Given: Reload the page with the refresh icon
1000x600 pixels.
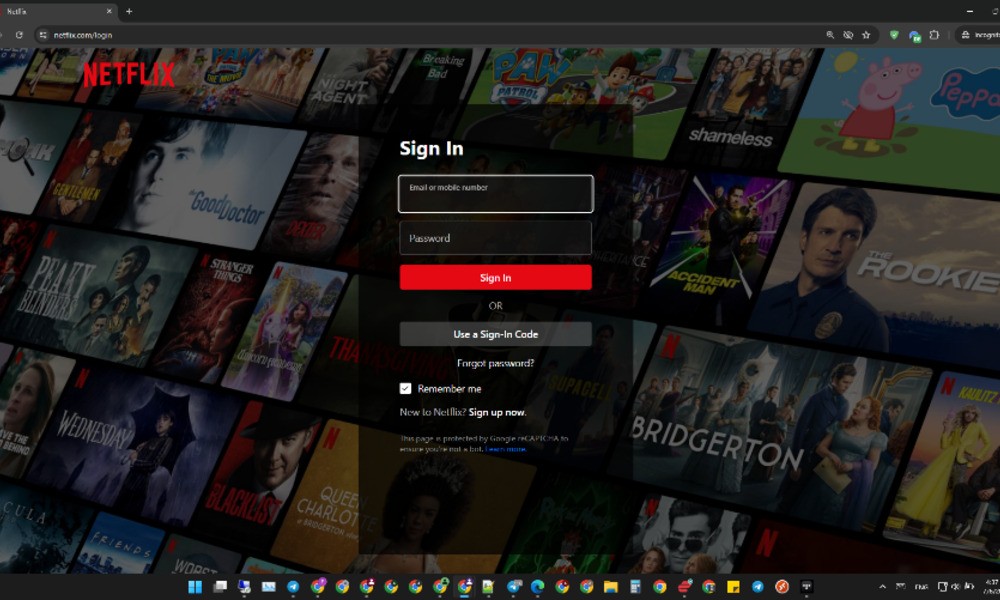Looking at the screenshot, I should (x=19, y=35).
